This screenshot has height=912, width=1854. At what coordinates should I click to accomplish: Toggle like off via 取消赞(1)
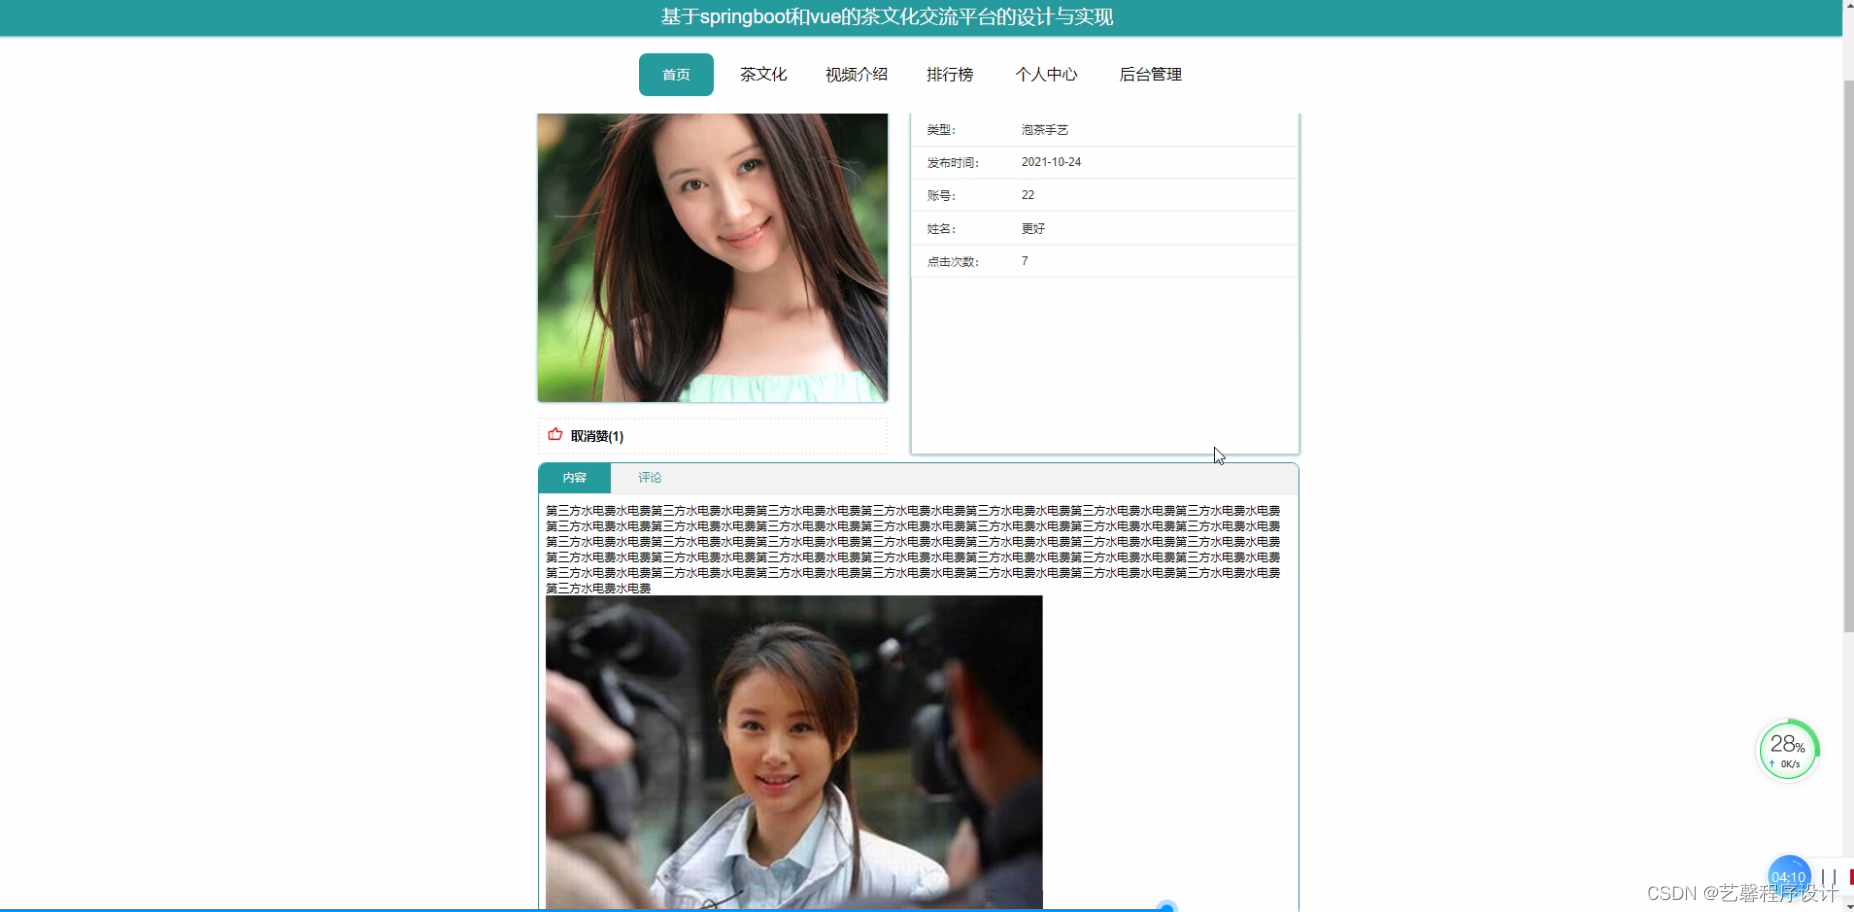point(596,435)
